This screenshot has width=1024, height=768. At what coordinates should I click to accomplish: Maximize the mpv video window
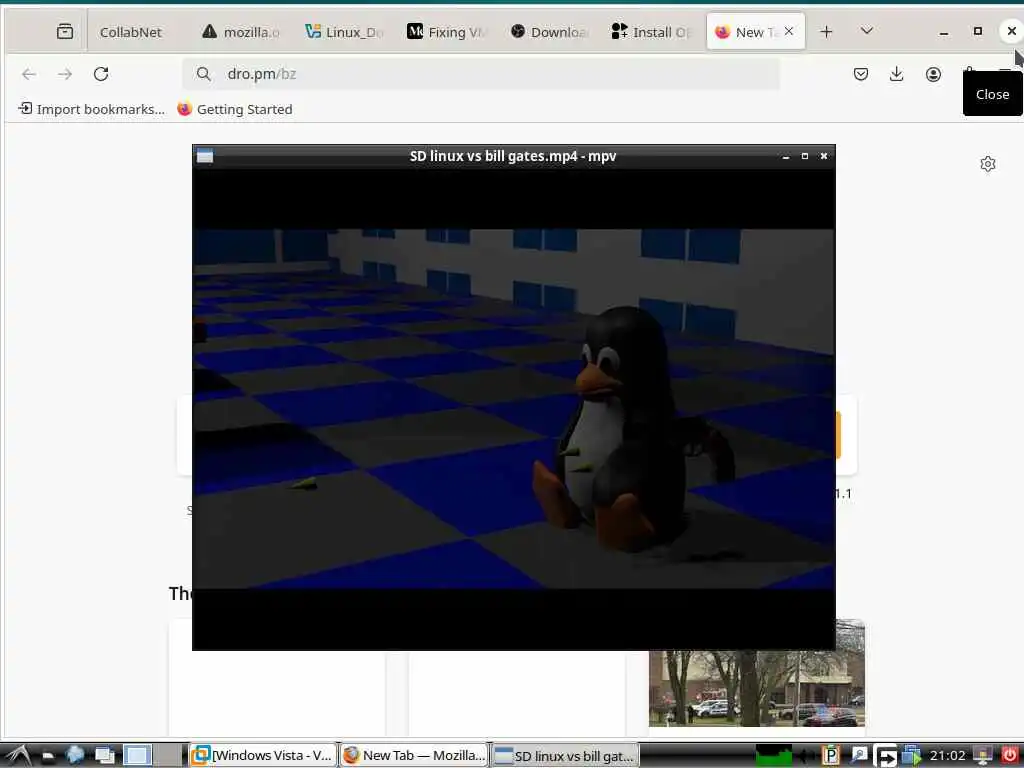pyautogui.click(x=805, y=156)
